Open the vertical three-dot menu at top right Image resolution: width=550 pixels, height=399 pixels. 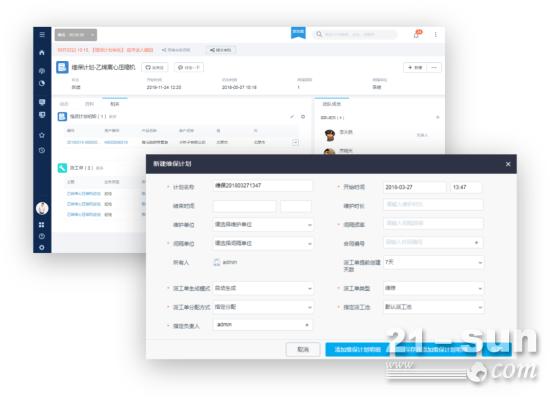pos(436,34)
